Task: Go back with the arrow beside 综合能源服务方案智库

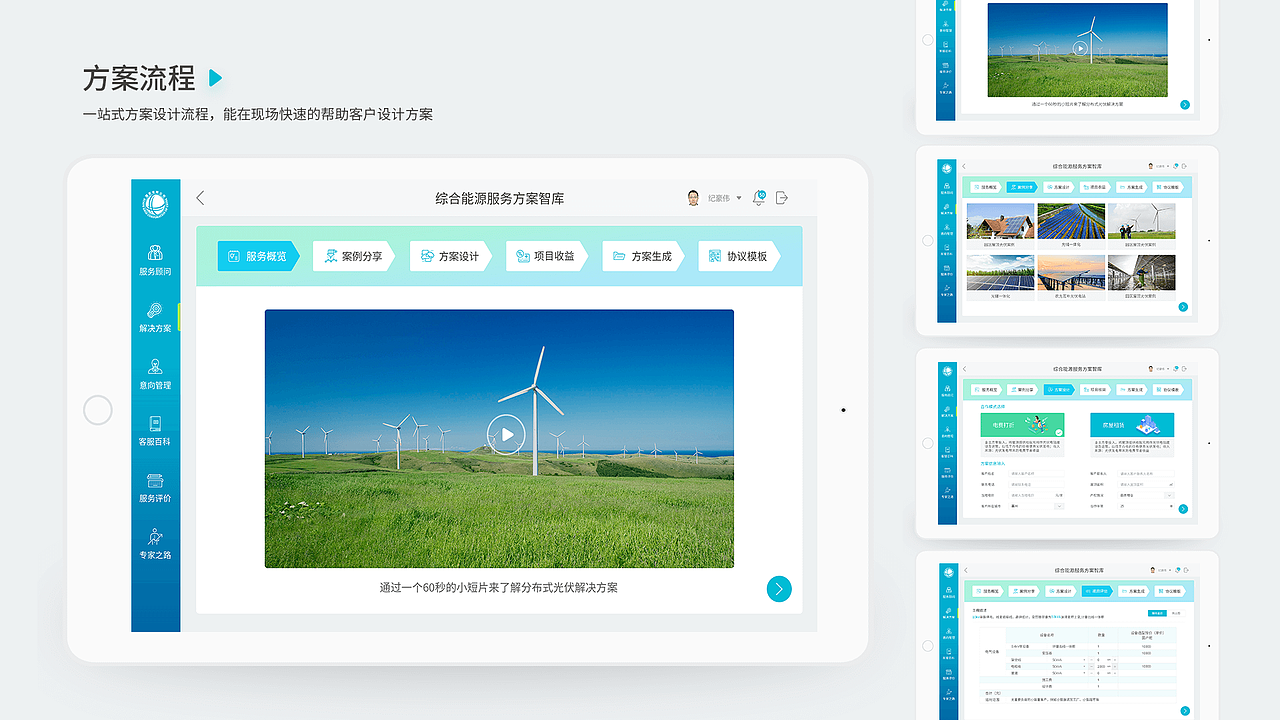Action: click(x=200, y=198)
